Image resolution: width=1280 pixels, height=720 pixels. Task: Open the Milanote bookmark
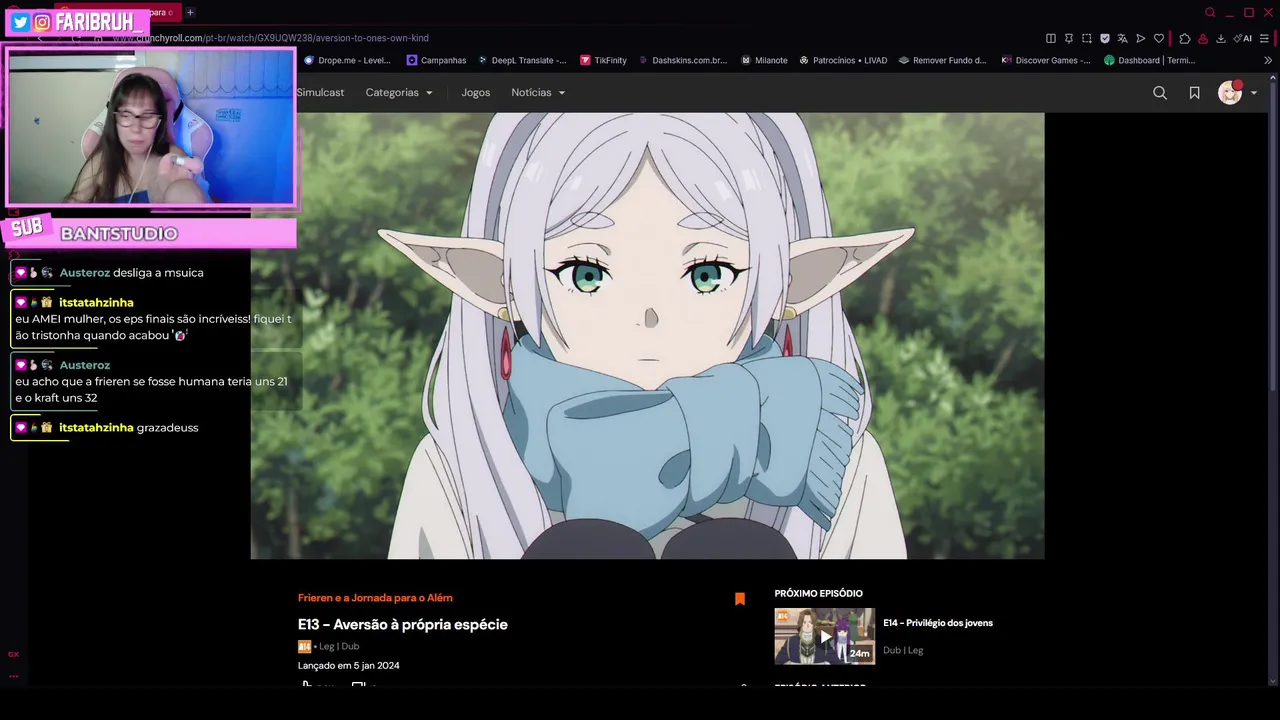pyautogui.click(x=764, y=60)
